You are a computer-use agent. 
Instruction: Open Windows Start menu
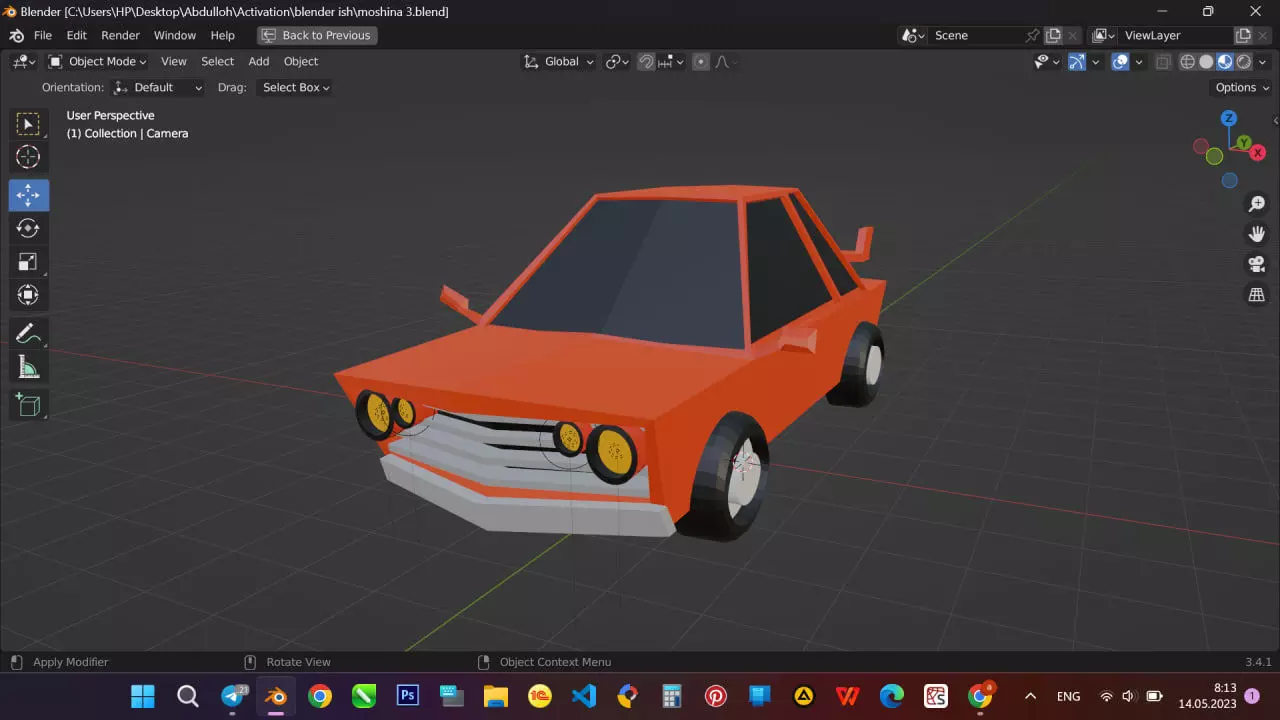143,695
